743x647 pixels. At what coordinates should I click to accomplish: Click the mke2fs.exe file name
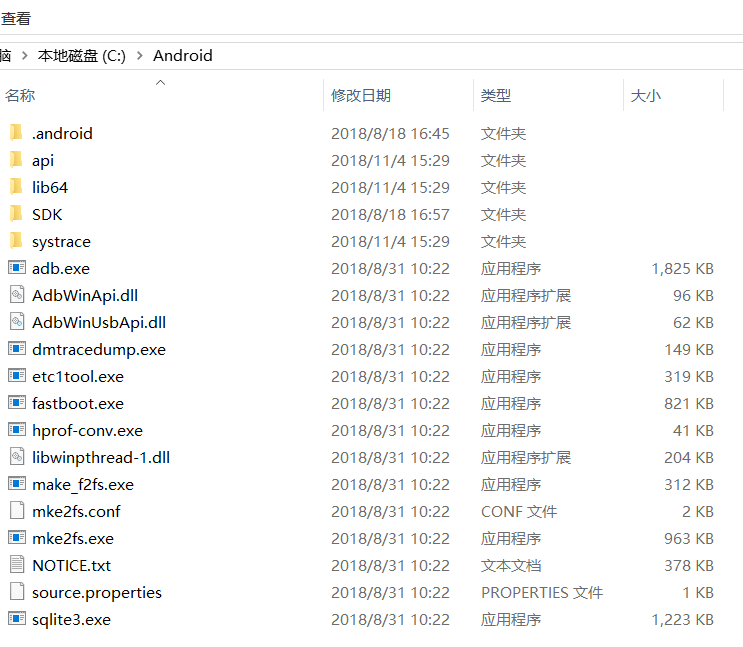(72, 539)
